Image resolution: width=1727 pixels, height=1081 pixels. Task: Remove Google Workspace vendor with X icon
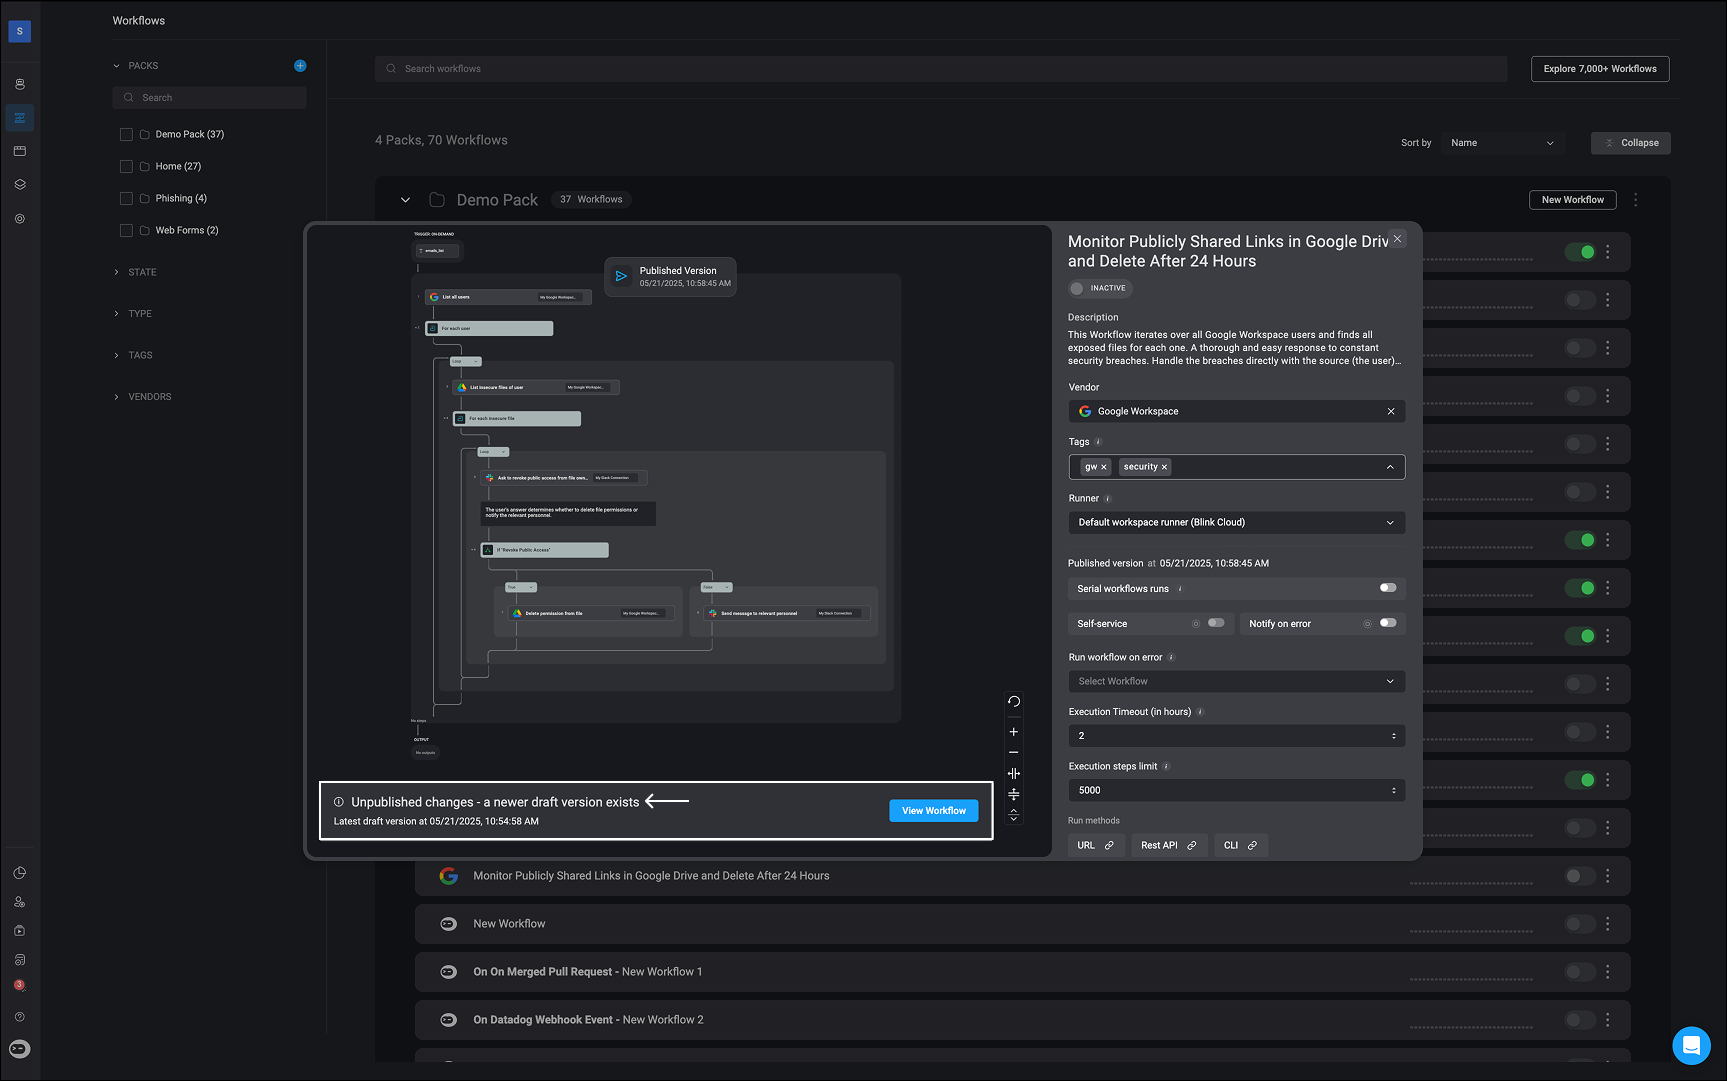point(1390,411)
